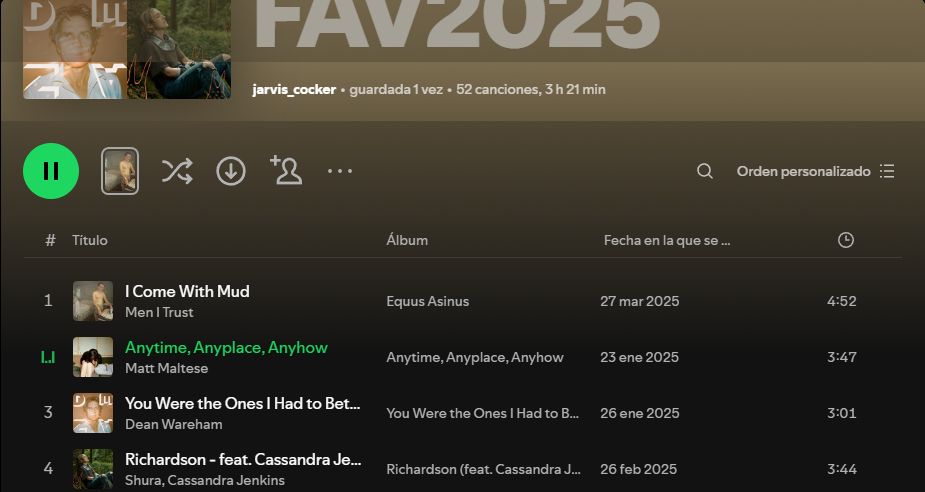Go to the Equus Asinus album
Screen dimensions: 925x492
tap(428, 301)
